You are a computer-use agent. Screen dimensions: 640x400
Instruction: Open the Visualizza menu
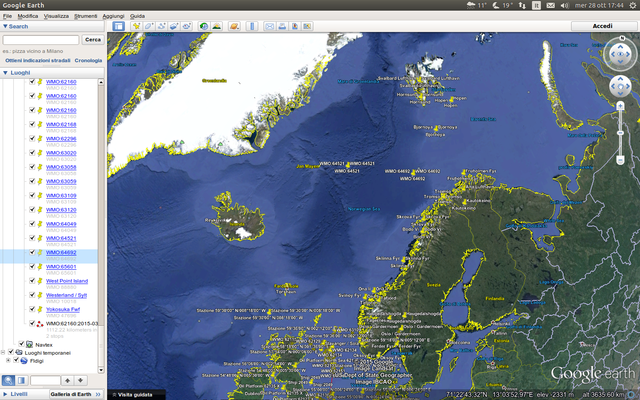point(56,16)
